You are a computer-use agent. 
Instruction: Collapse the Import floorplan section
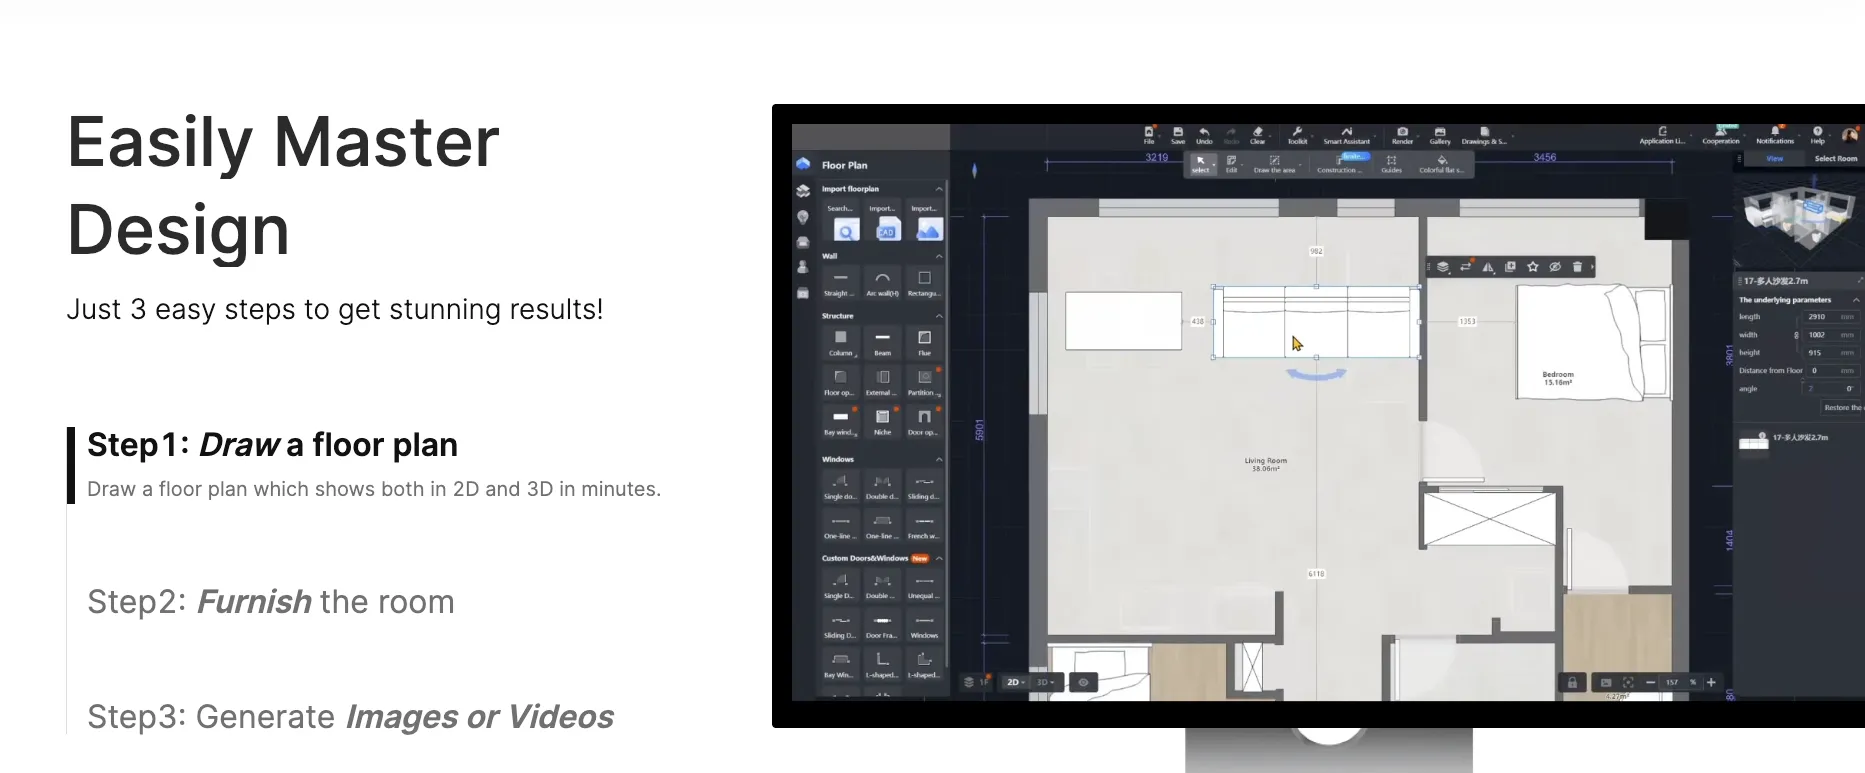point(938,189)
